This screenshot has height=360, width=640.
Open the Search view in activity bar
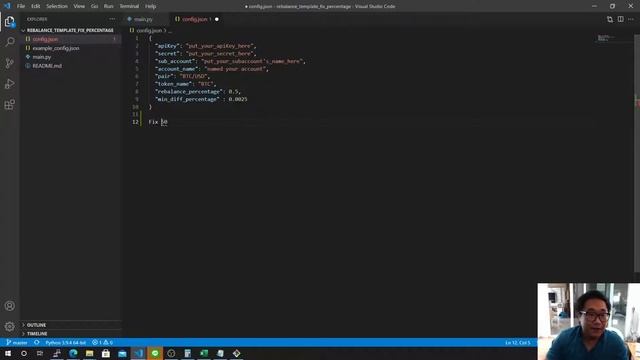pos(10,42)
